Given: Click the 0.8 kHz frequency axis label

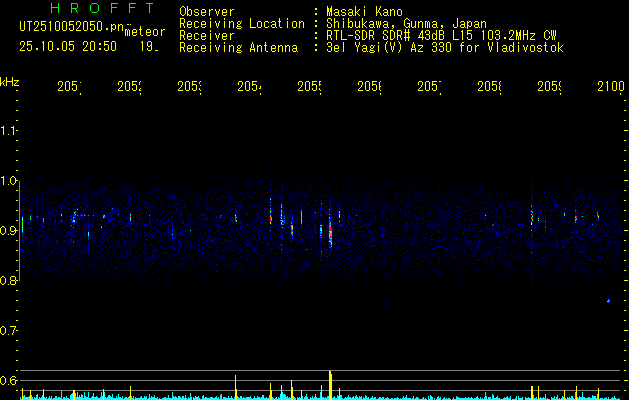Looking at the screenshot, I should coord(9,281).
